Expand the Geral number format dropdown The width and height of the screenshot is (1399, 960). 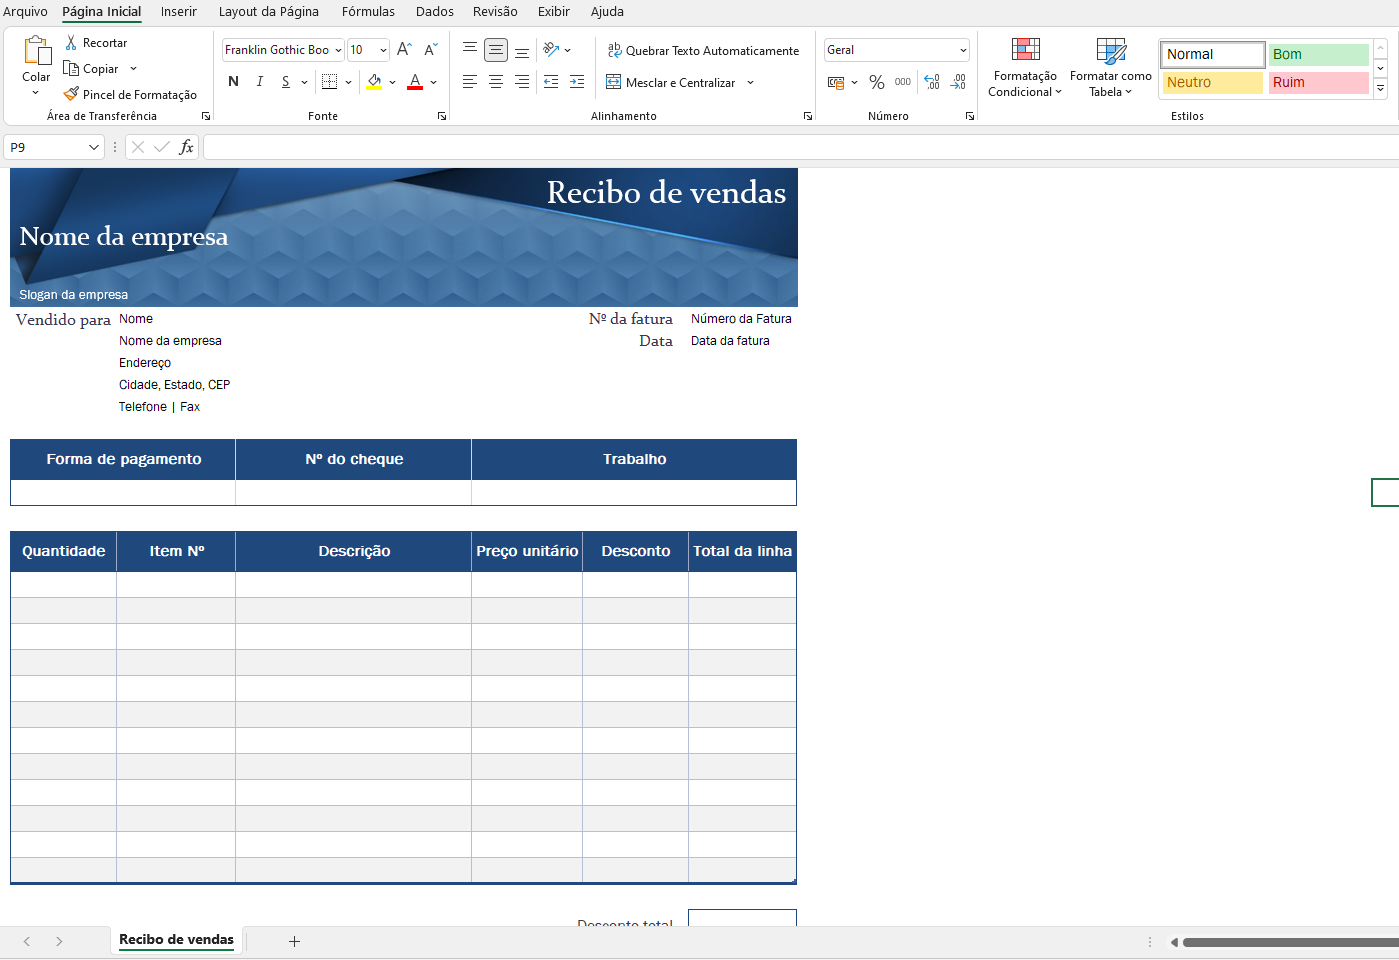(x=963, y=50)
